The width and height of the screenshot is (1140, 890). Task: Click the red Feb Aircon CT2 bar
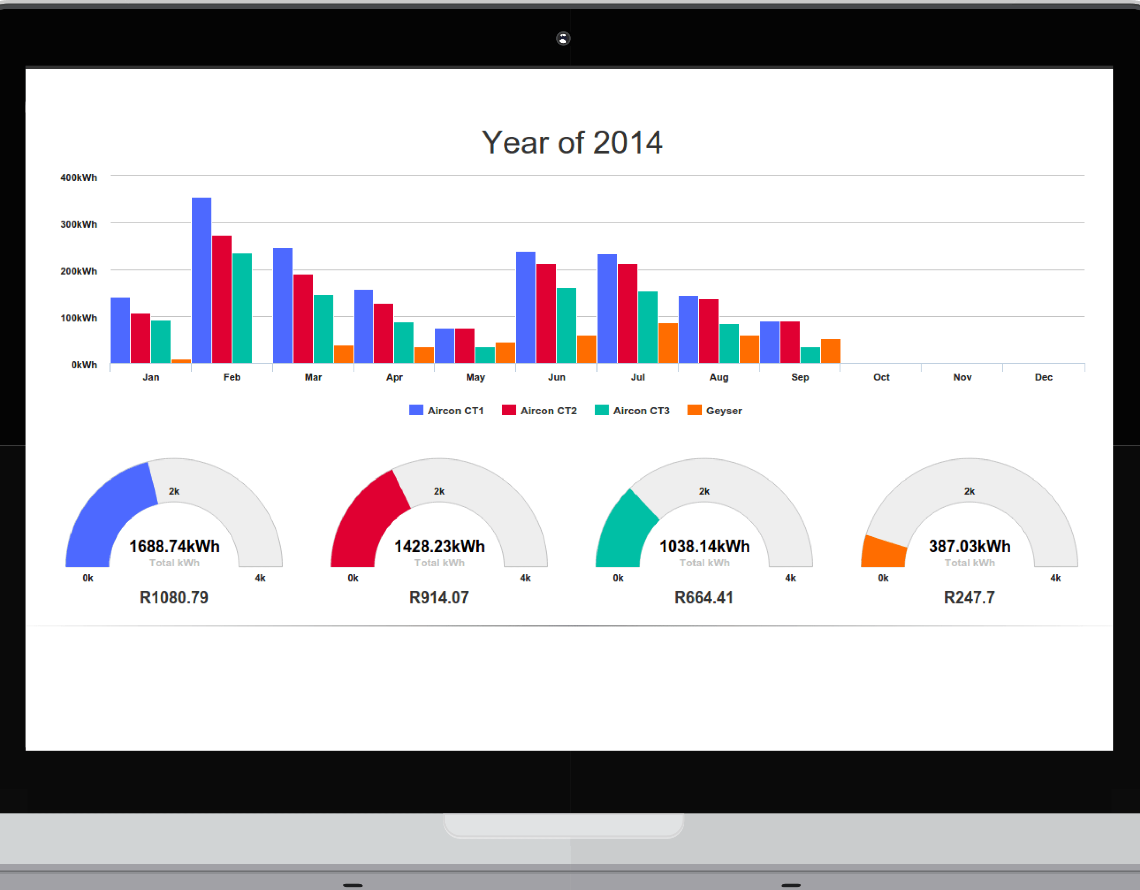tap(221, 300)
